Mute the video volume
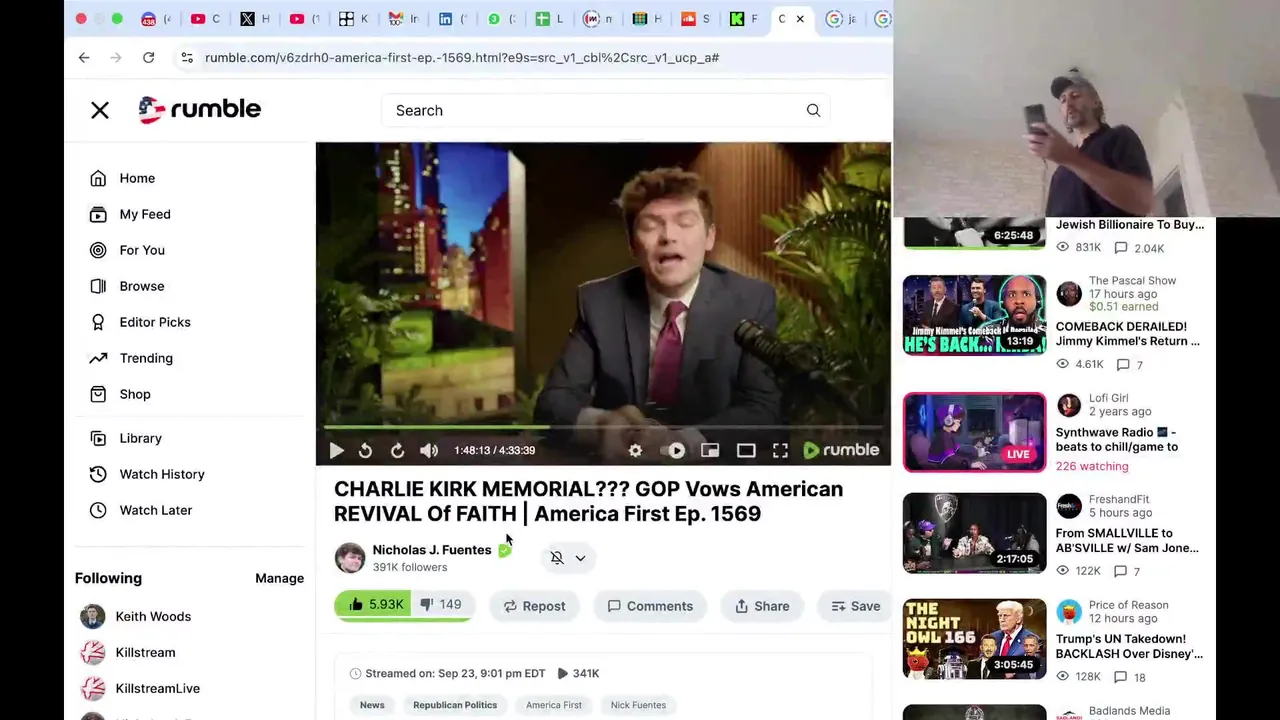 tap(429, 451)
